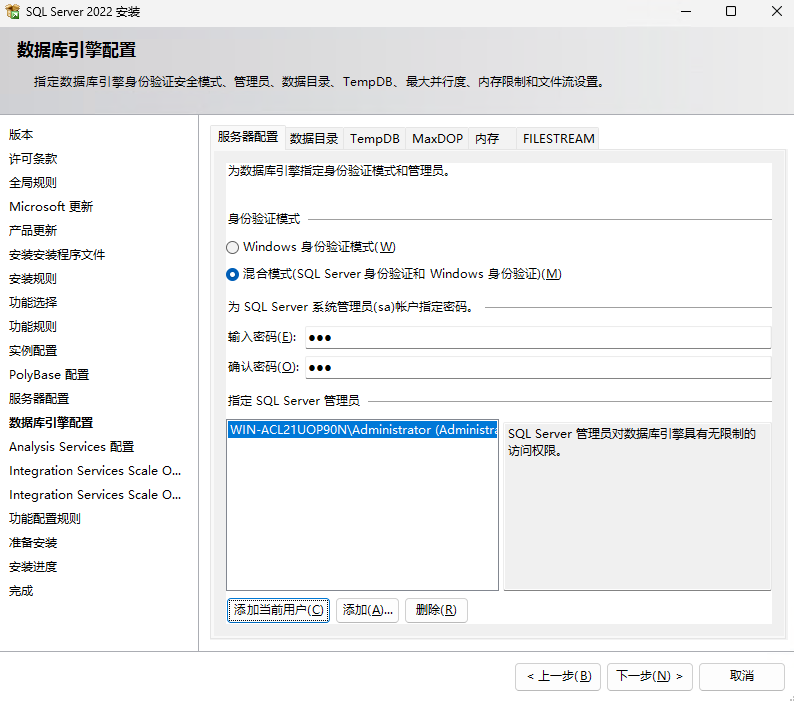Click 实例配置 in the step list
The image size is (794, 702).
click(x=33, y=351)
